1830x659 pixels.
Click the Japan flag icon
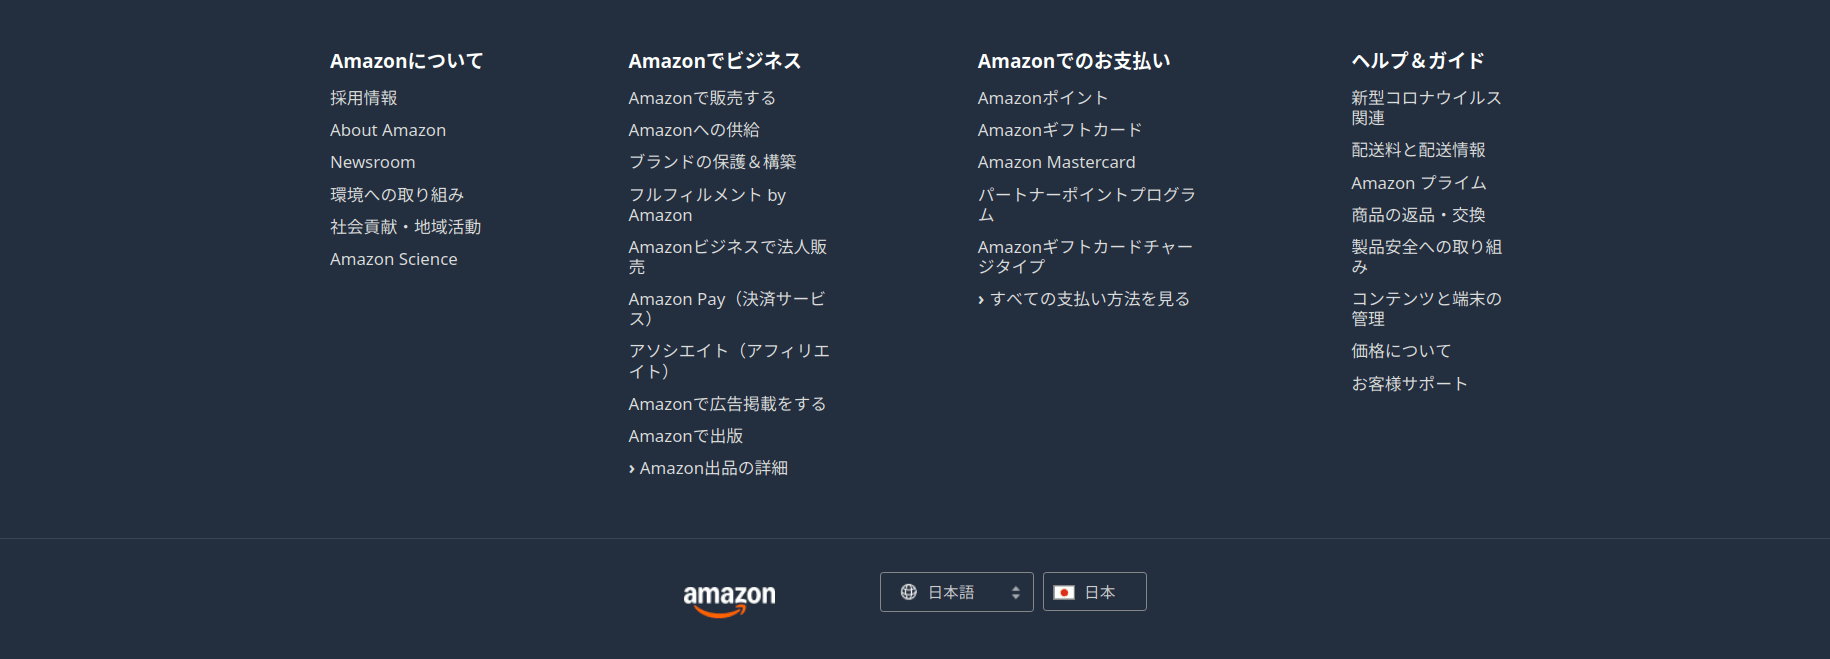point(1064,593)
